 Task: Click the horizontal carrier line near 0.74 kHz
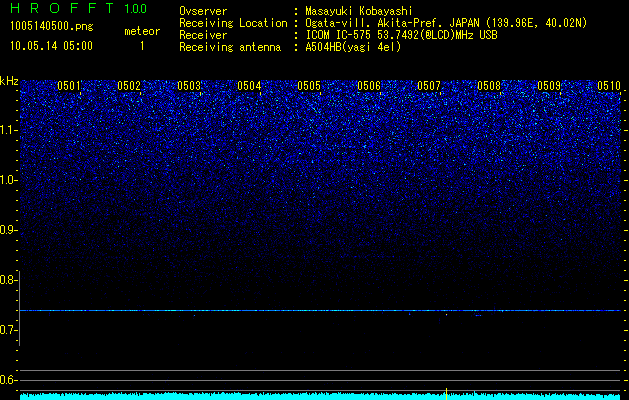(x=320, y=311)
